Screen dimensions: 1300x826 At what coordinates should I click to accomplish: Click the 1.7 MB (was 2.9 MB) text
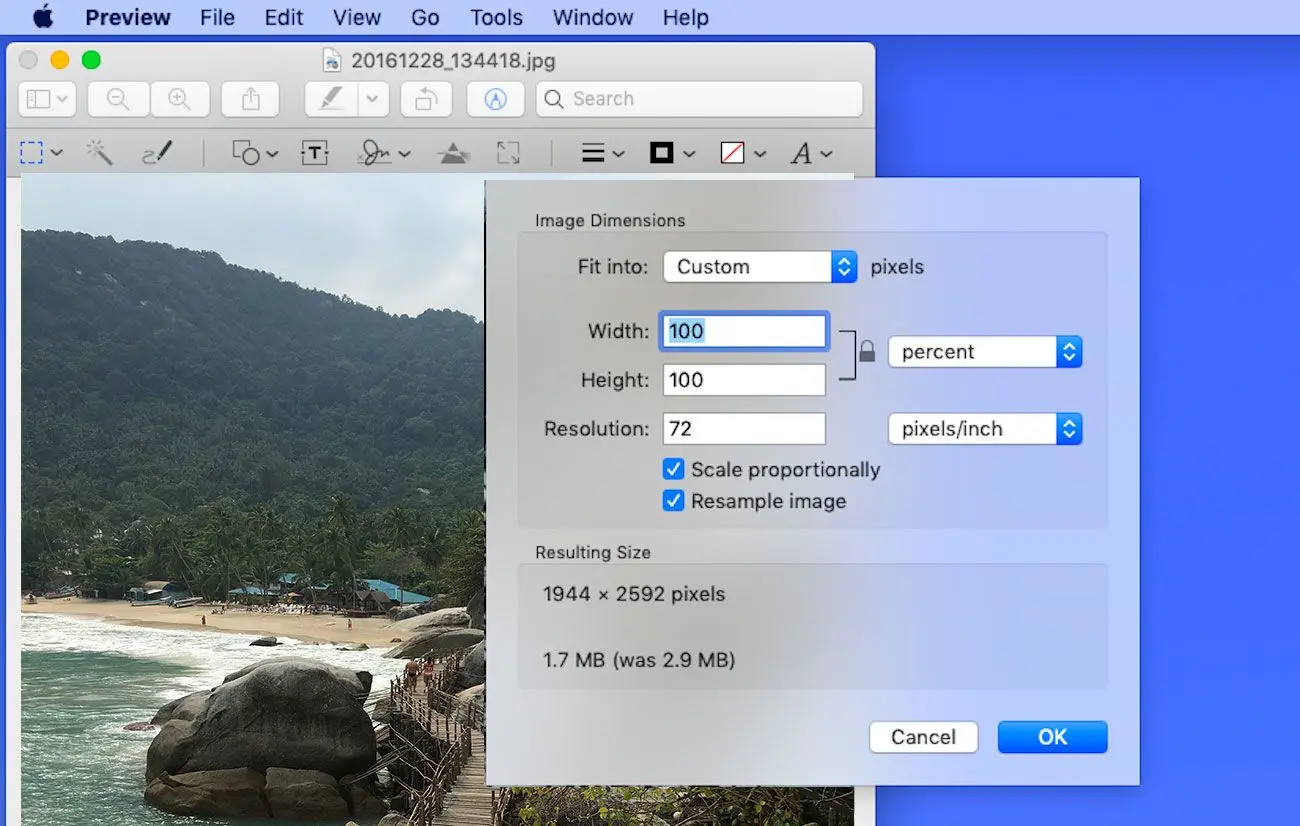(639, 660)
